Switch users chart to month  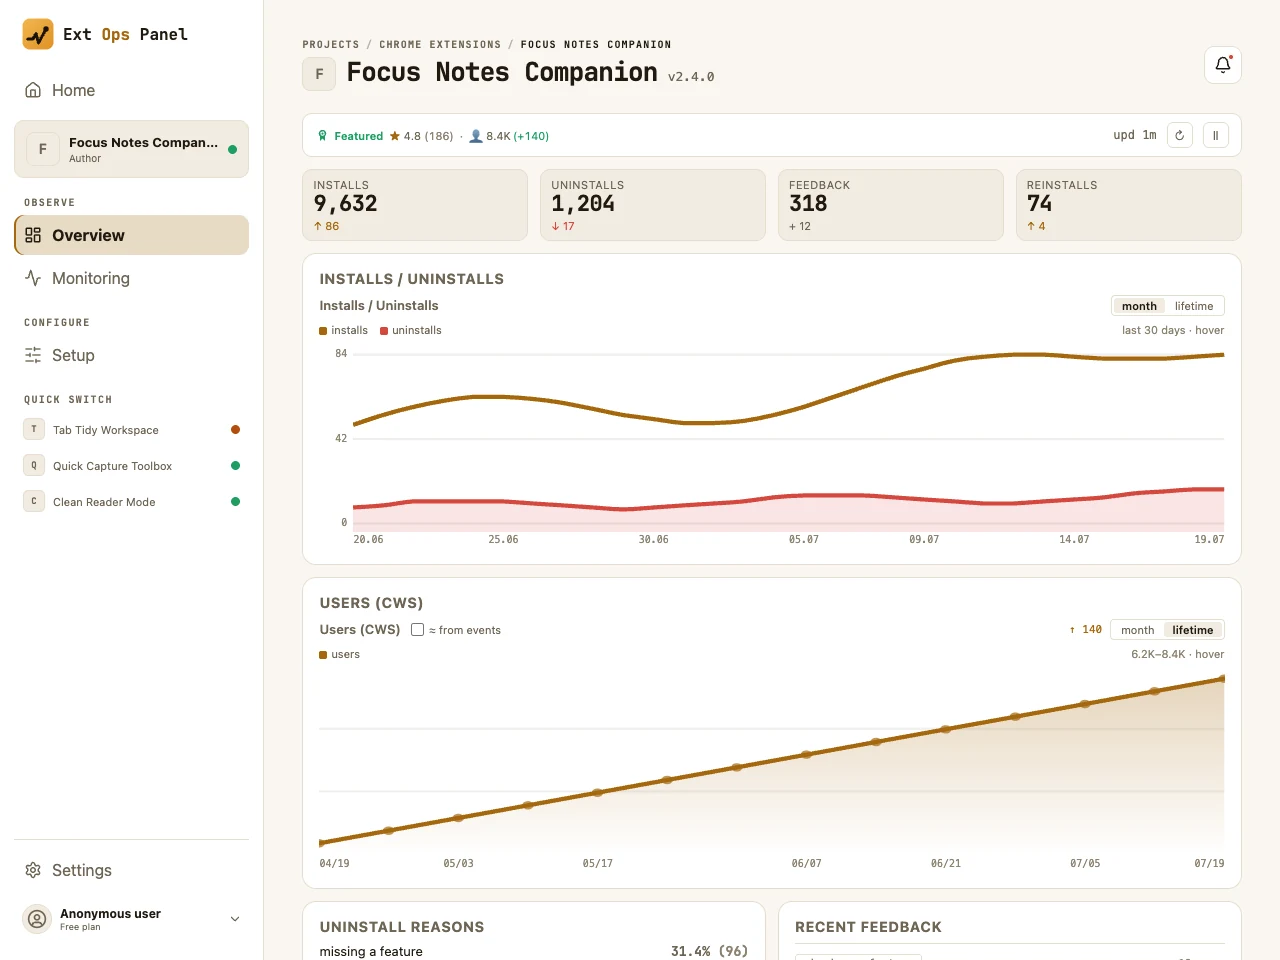1137,630
